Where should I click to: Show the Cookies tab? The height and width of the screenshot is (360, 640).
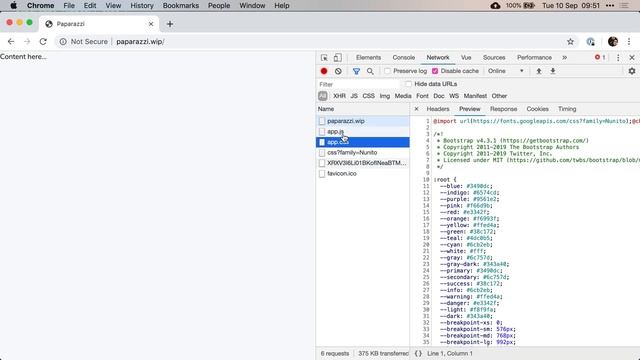[x=537, y=109]
